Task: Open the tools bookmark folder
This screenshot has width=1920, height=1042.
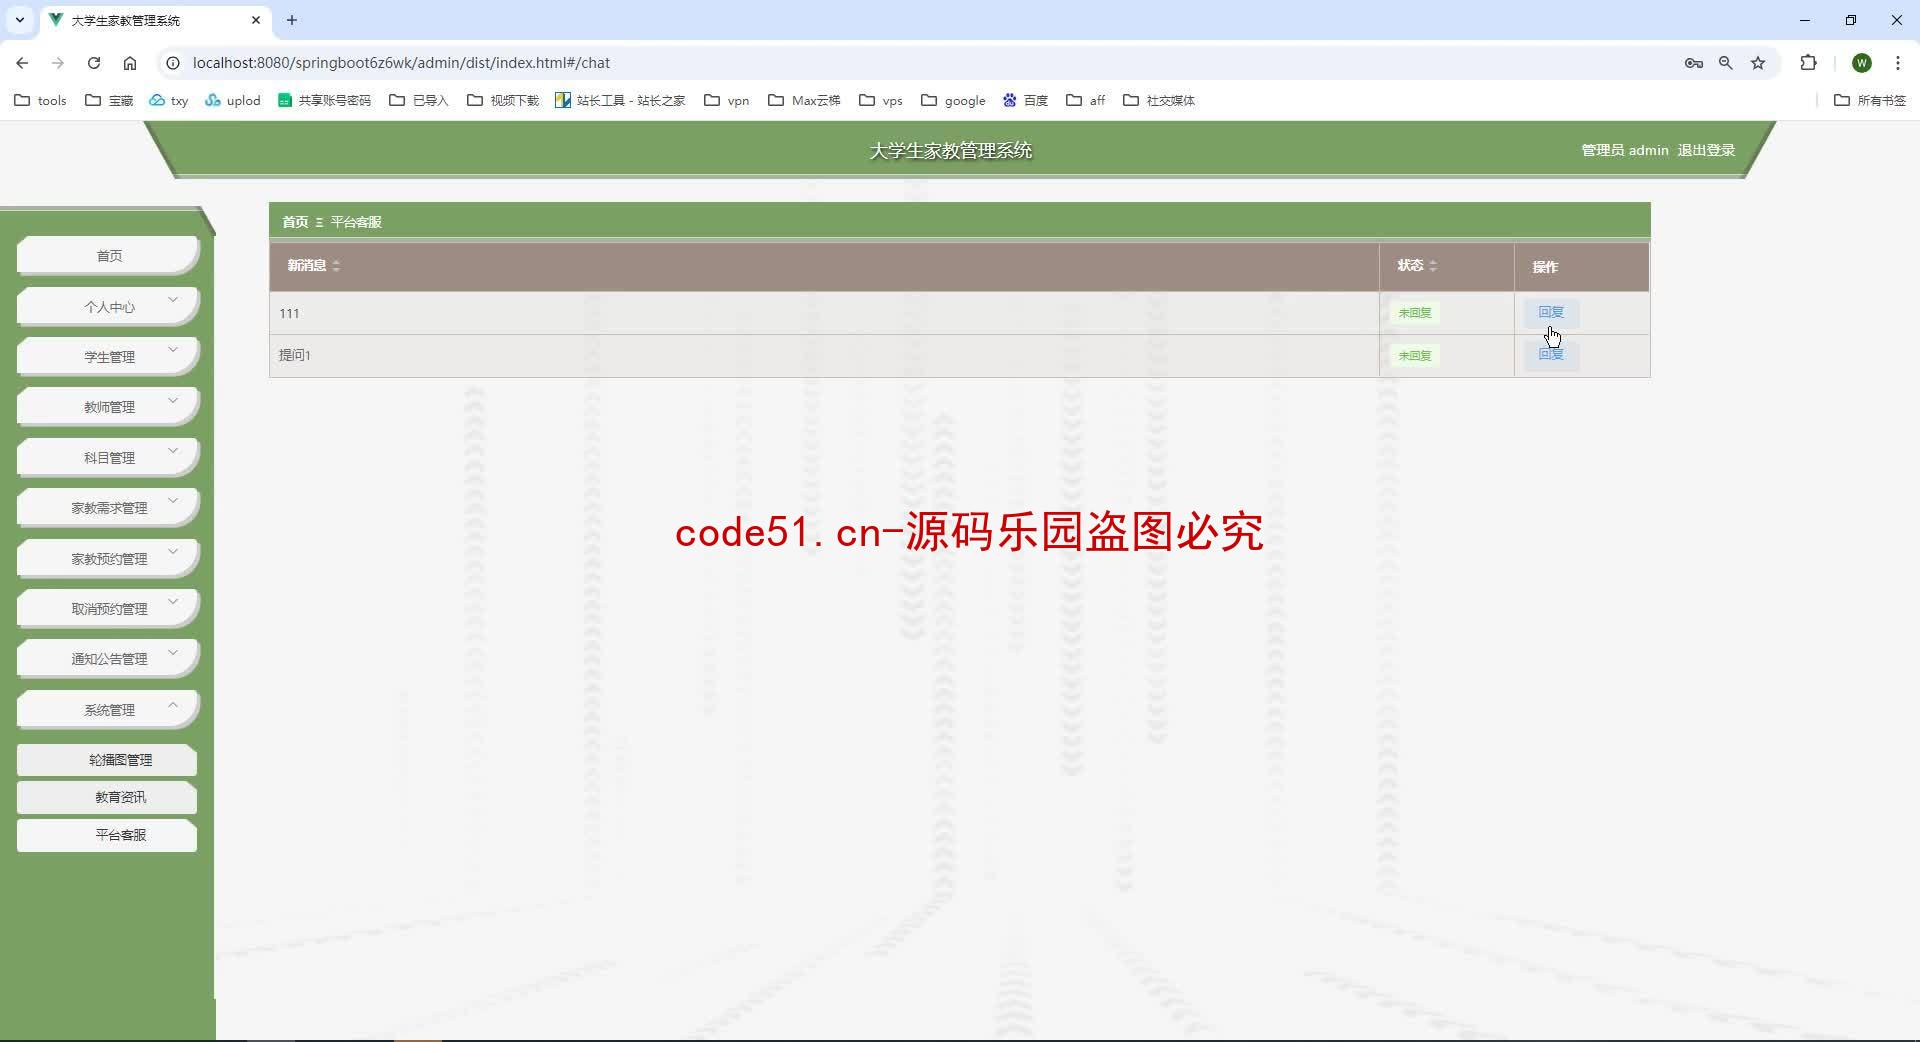Action: click(x=40, y=100)
